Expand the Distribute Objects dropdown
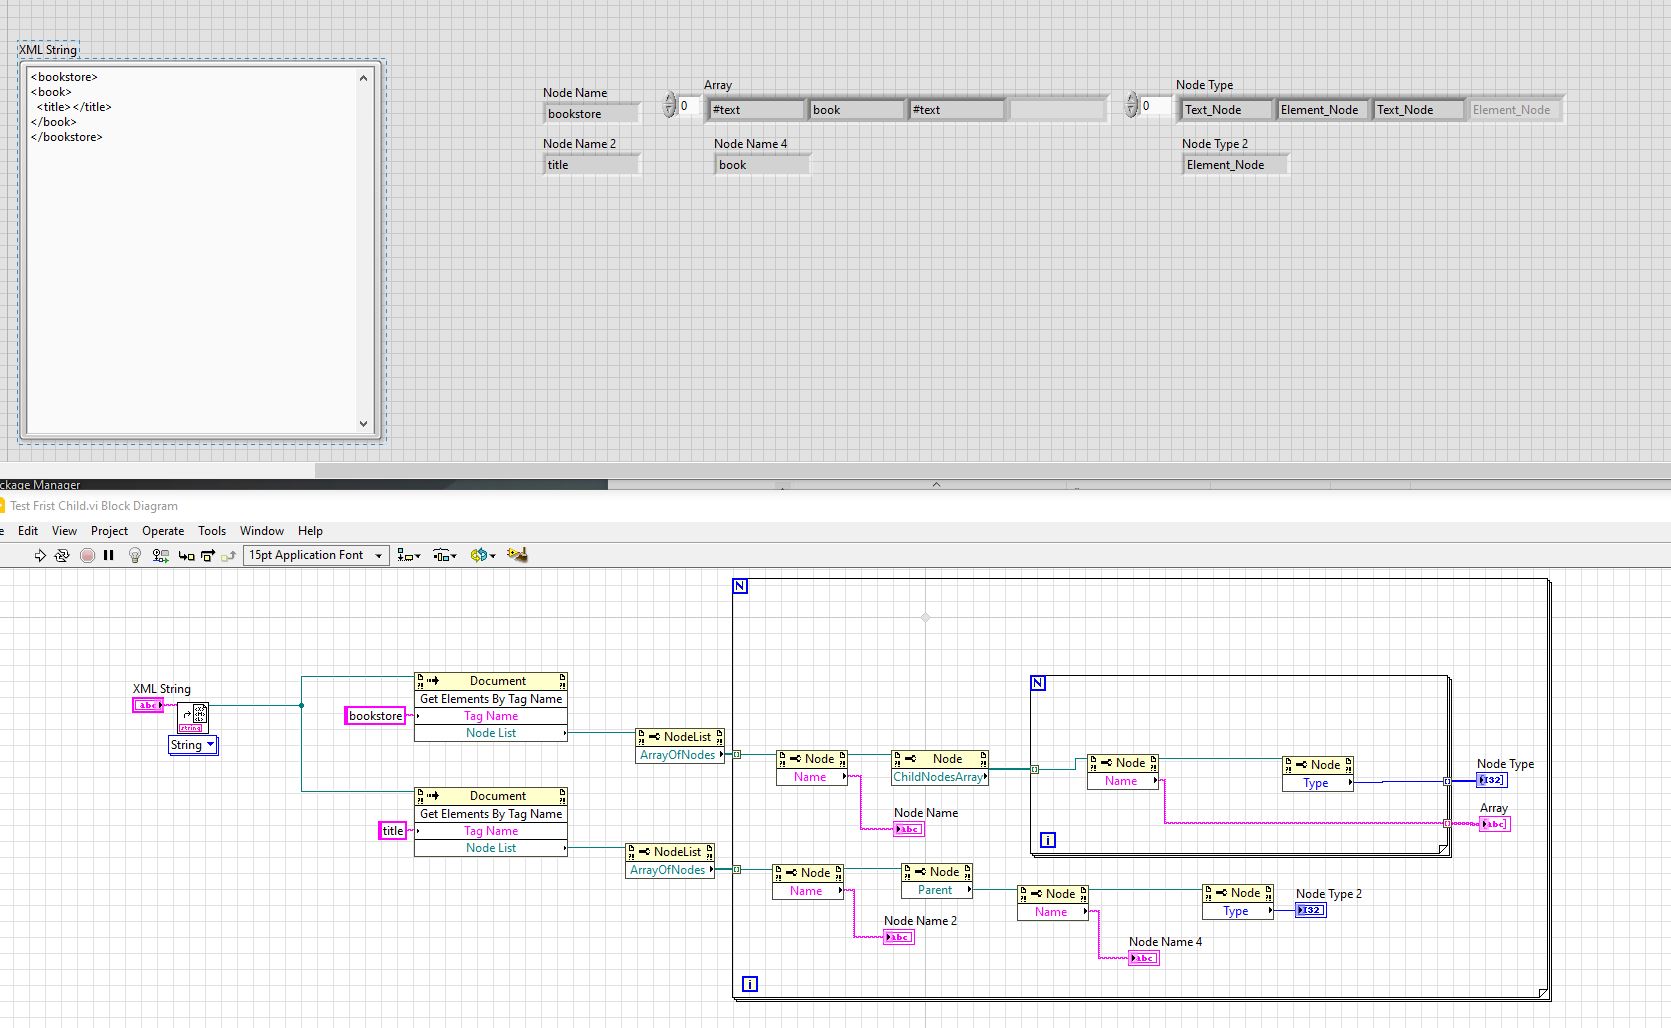This screenshot has height=1028, width=1671. [445, 555]
